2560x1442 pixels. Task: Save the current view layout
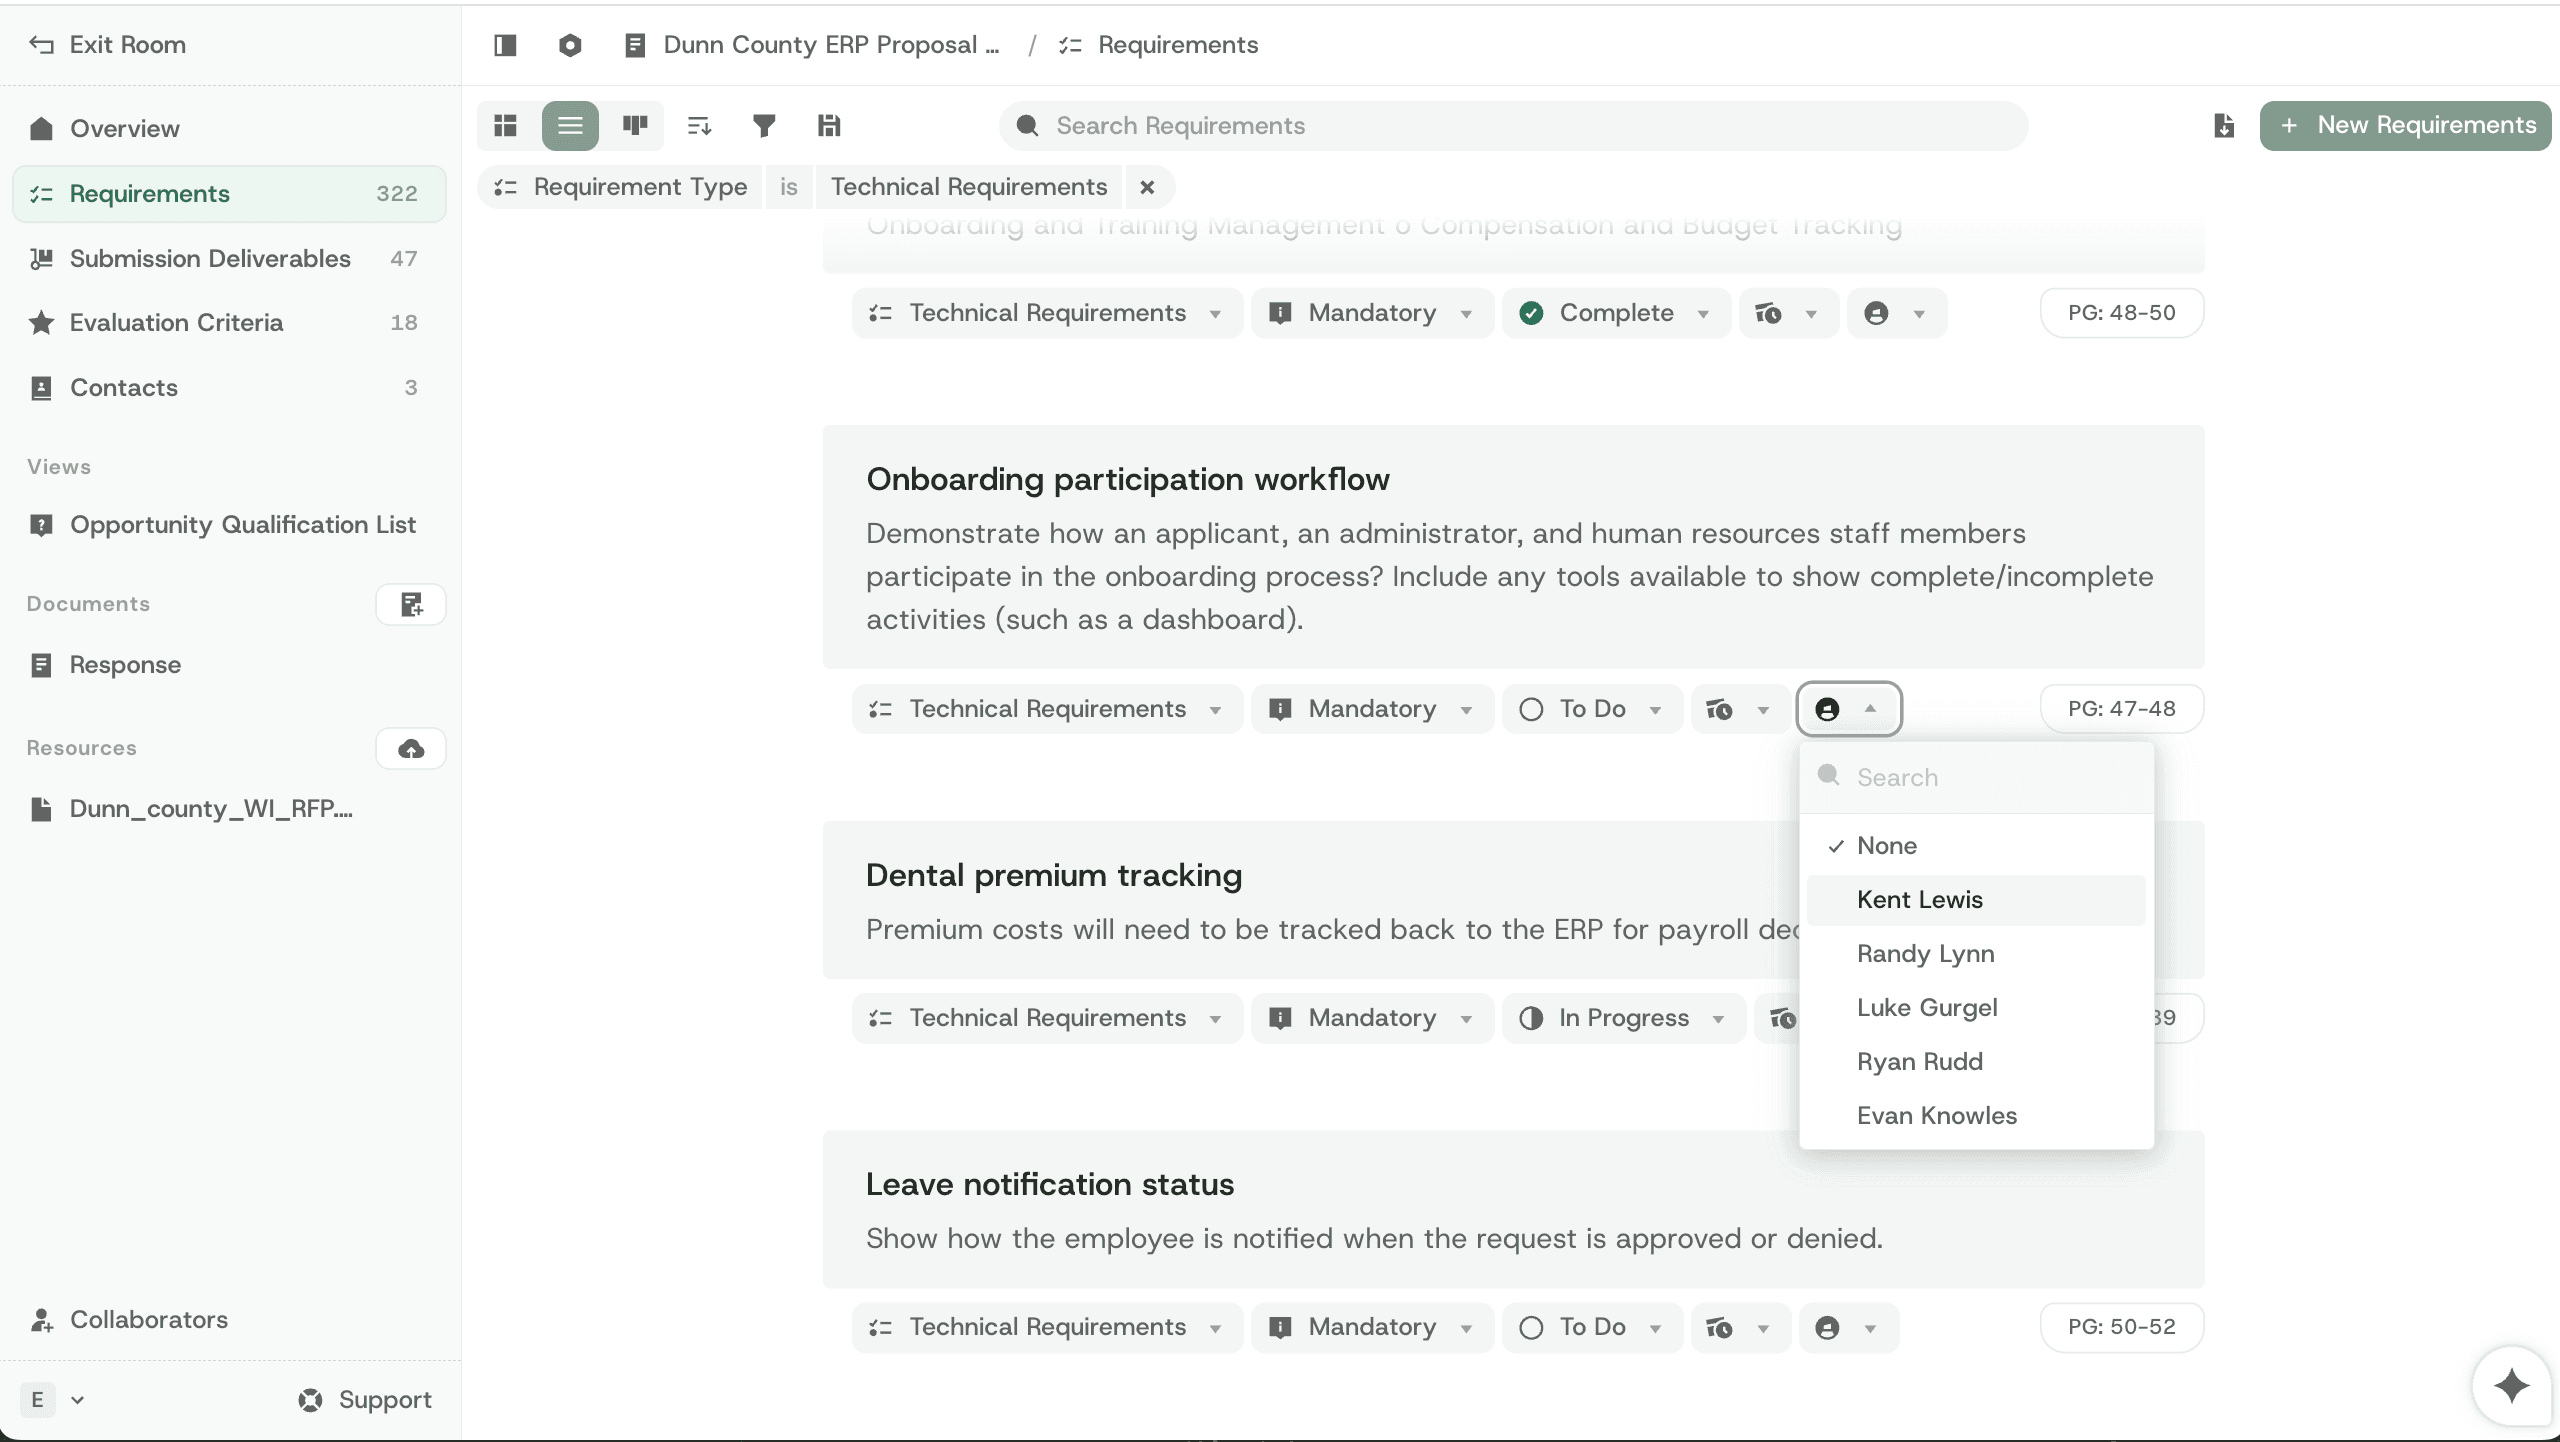827,125
